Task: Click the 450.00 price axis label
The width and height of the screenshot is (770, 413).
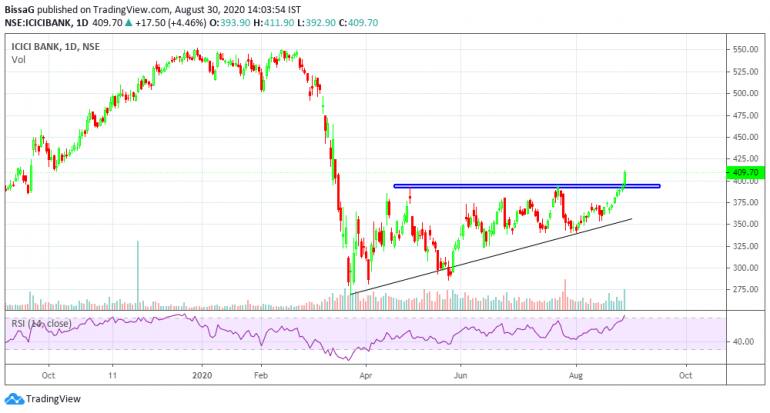Action: 745,137
